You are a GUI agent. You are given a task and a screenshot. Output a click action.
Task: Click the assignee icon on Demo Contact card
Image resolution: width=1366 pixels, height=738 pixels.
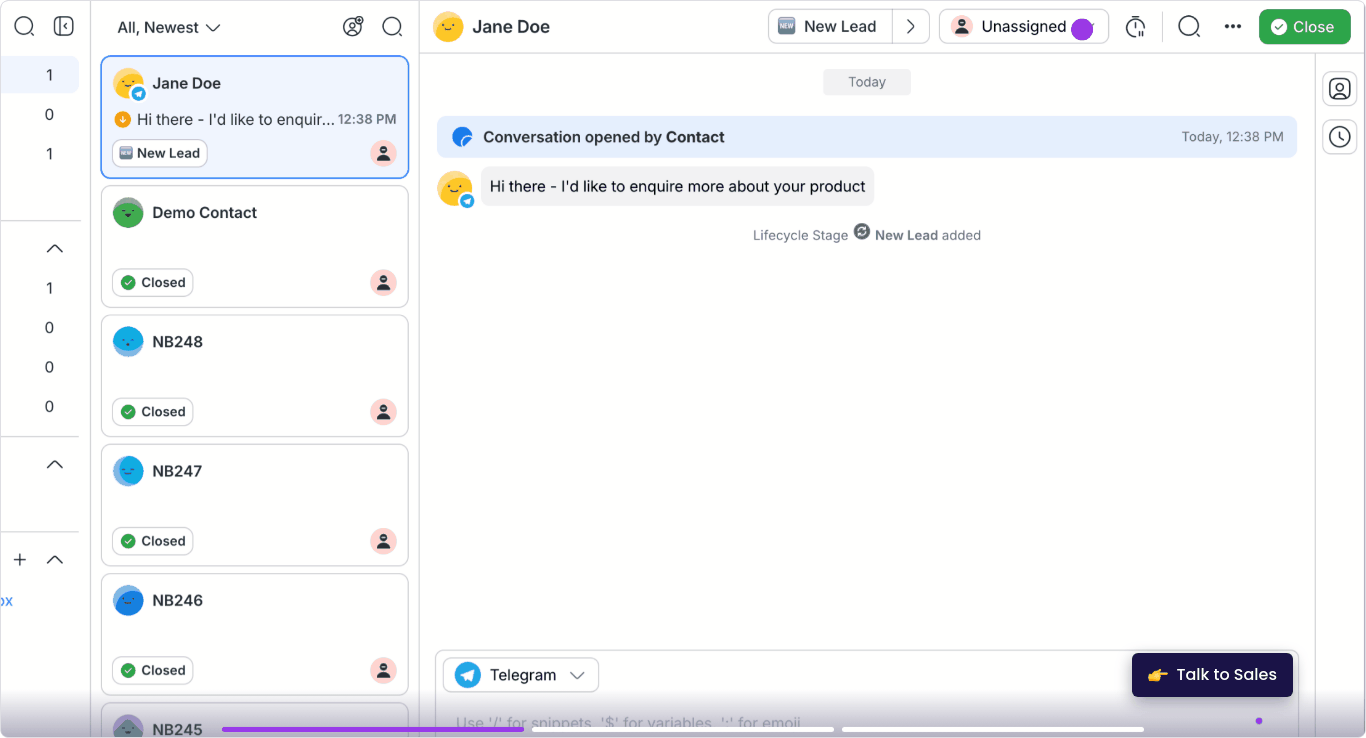coord(383,283)
